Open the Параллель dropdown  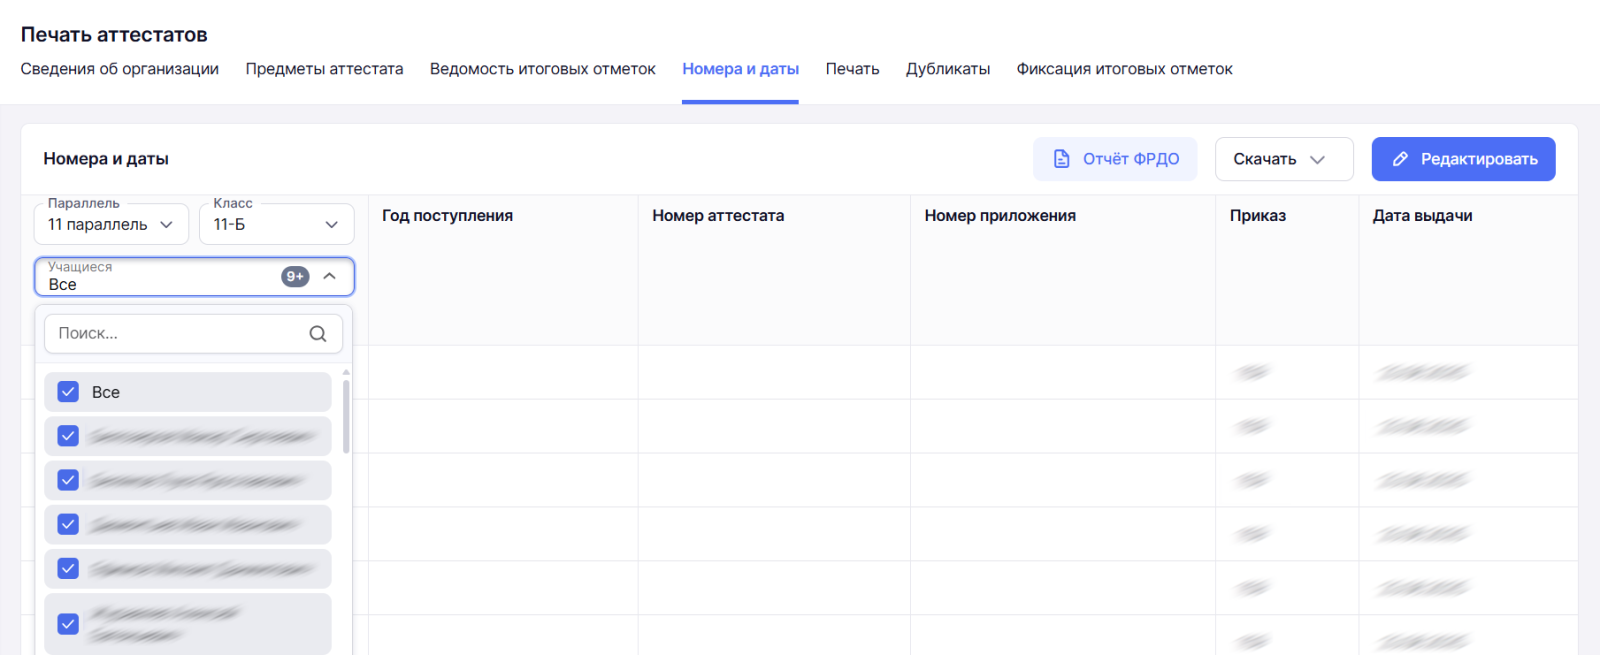coord(111,224)
